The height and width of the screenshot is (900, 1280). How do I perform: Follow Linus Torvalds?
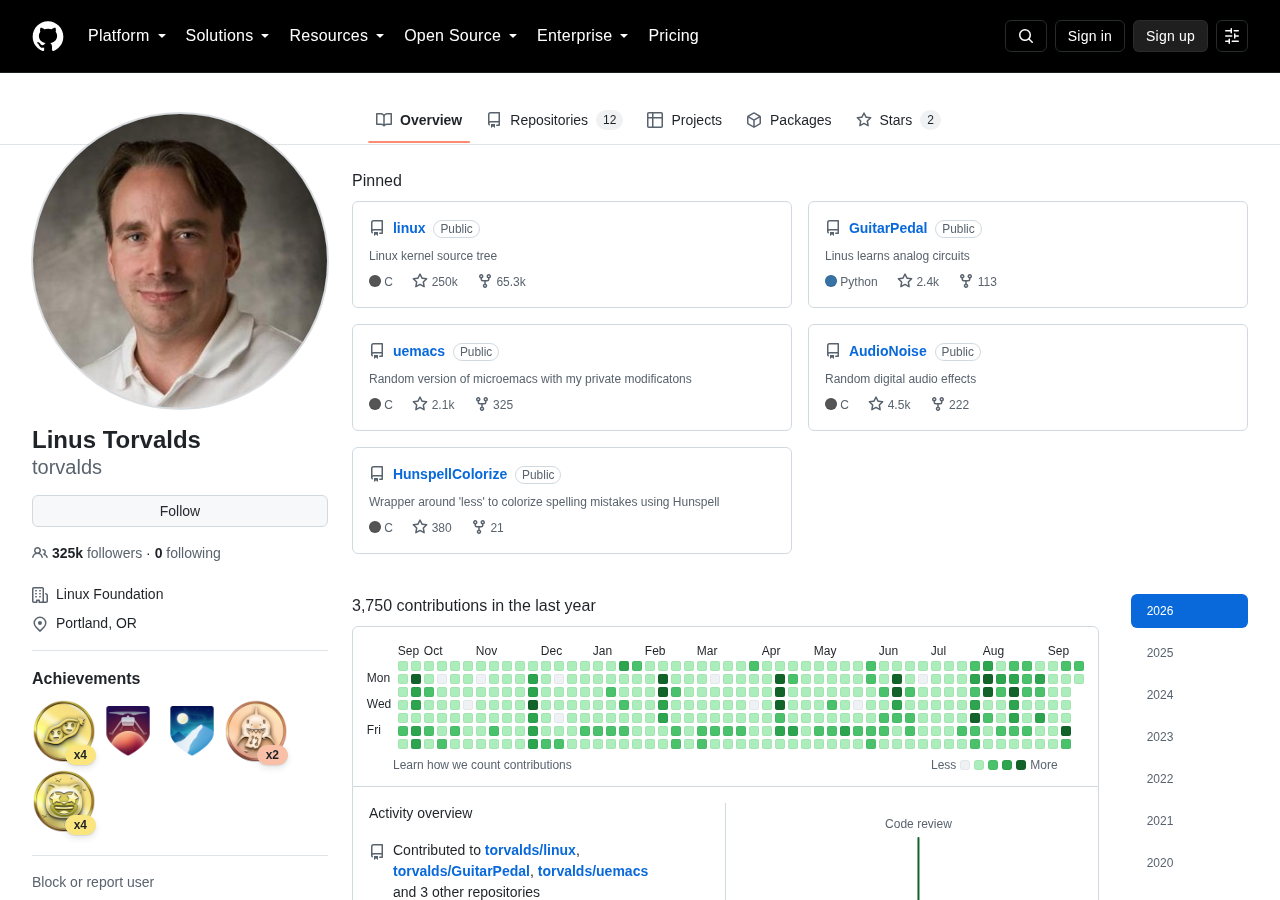180,511
